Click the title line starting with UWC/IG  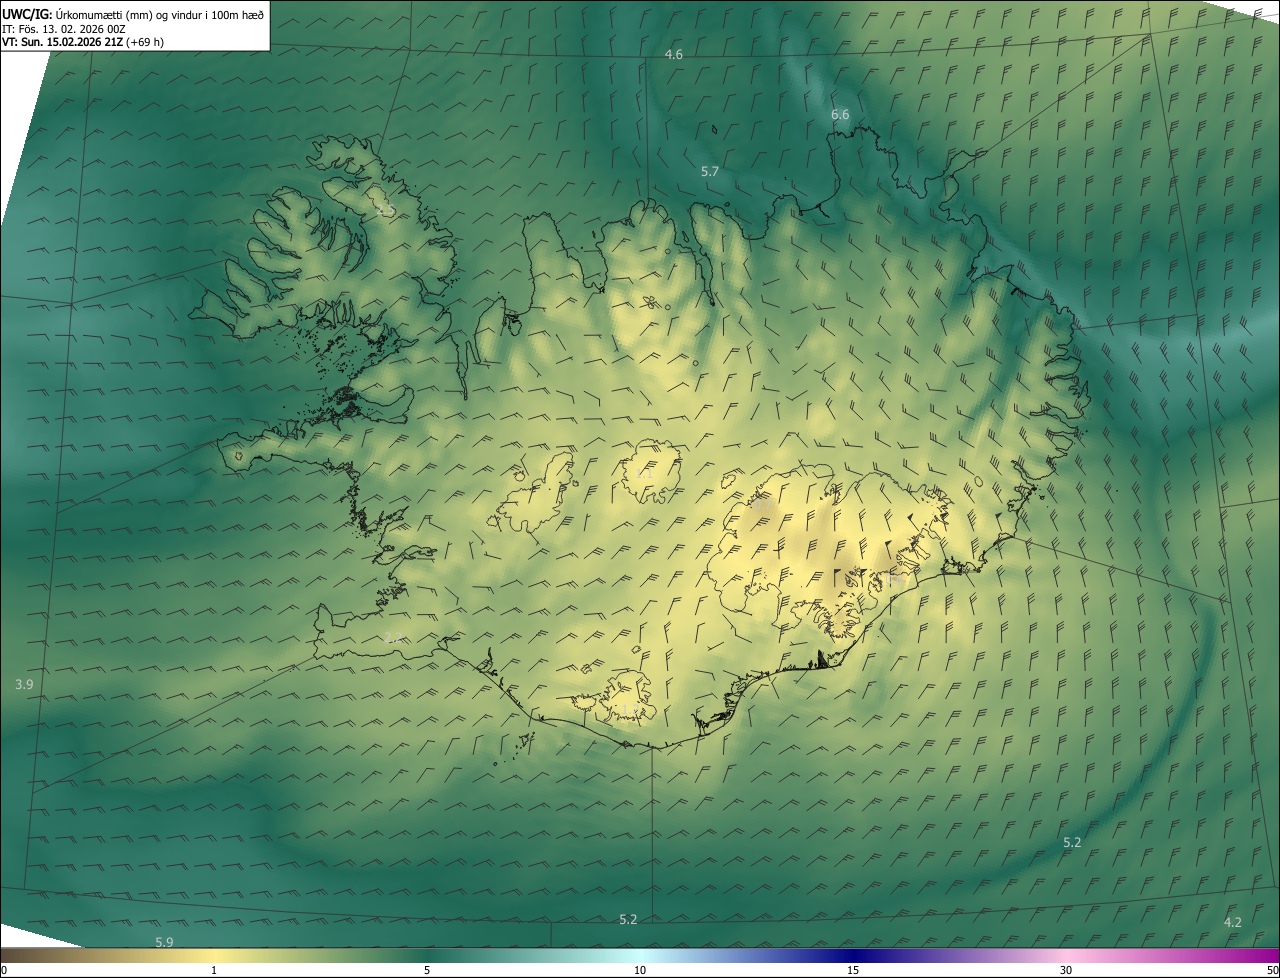tap(133, 13)
